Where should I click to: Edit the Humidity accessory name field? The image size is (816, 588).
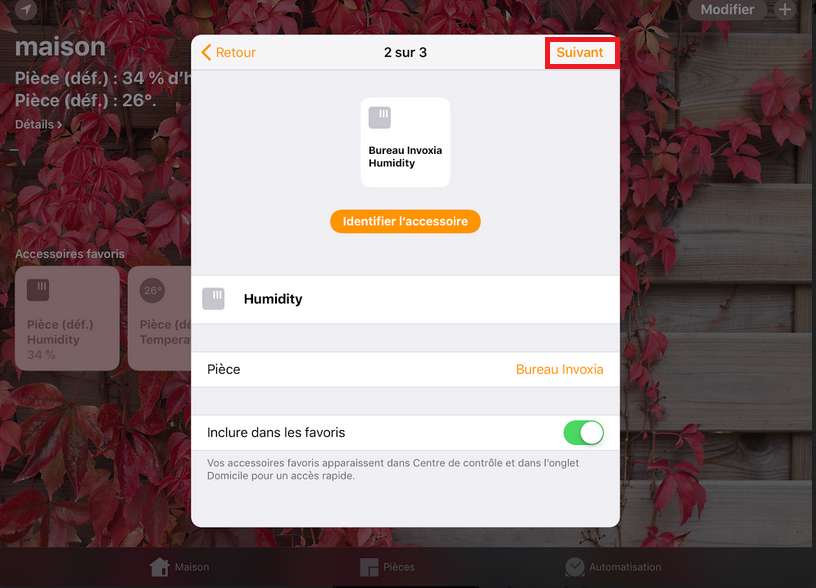pos(405,299)
